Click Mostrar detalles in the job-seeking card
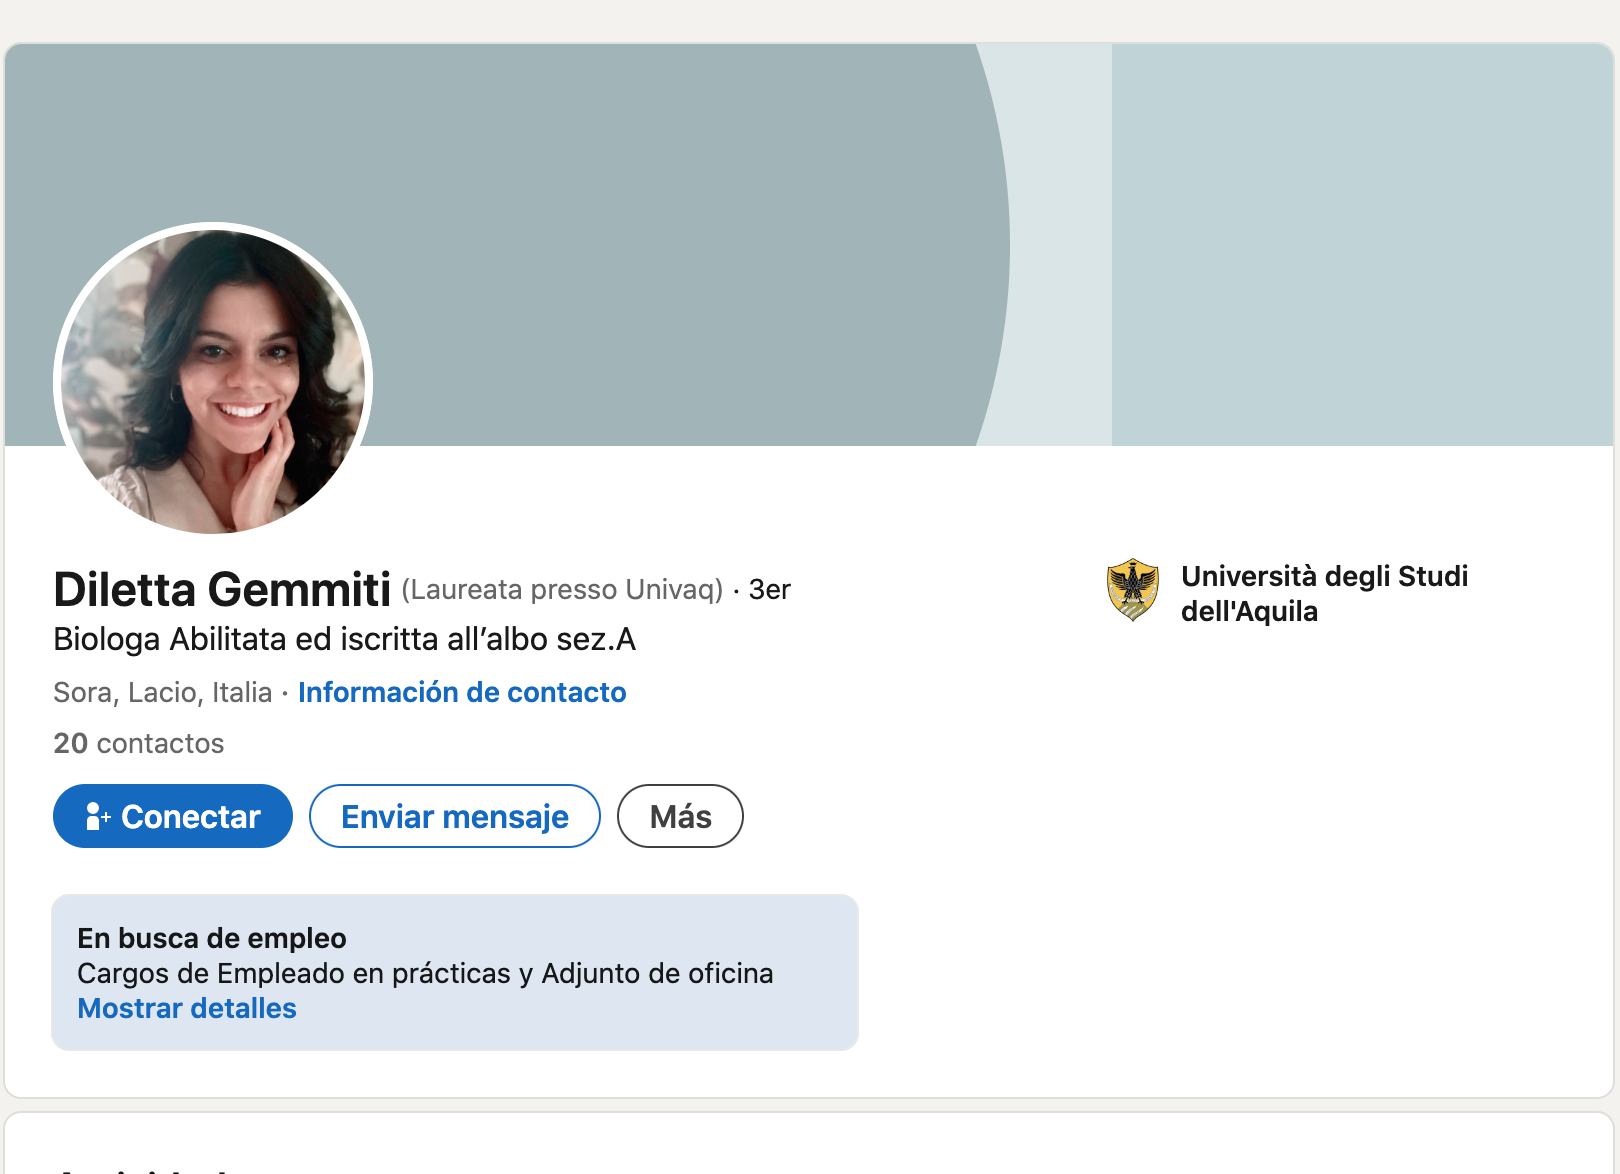 point(187,1008)
